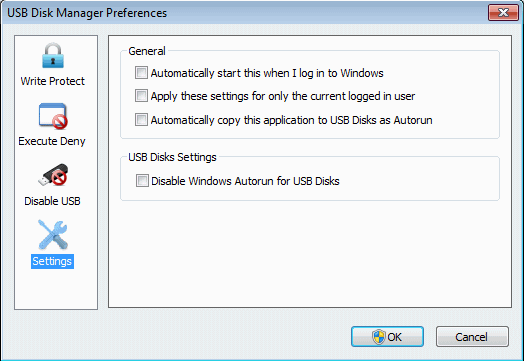
Task: Check apply settings for current user only
Action: (x=141, y=96)
